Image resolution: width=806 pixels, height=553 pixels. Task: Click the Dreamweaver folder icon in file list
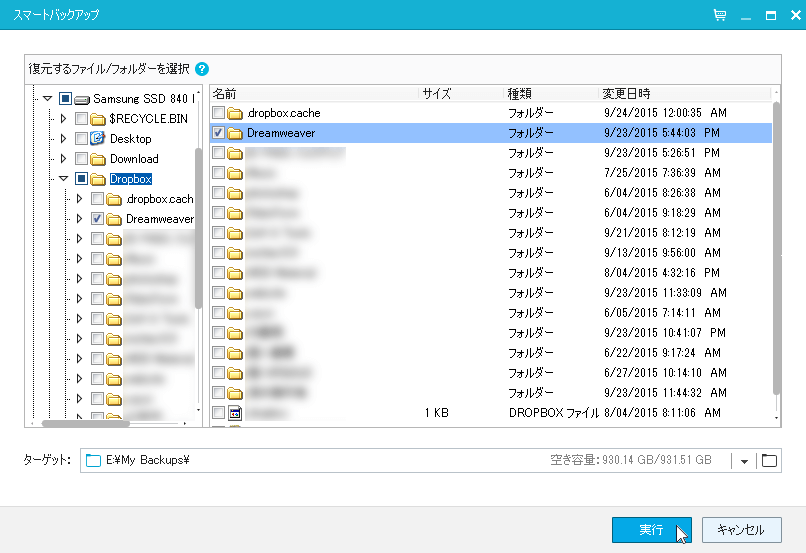coord(235,133)
